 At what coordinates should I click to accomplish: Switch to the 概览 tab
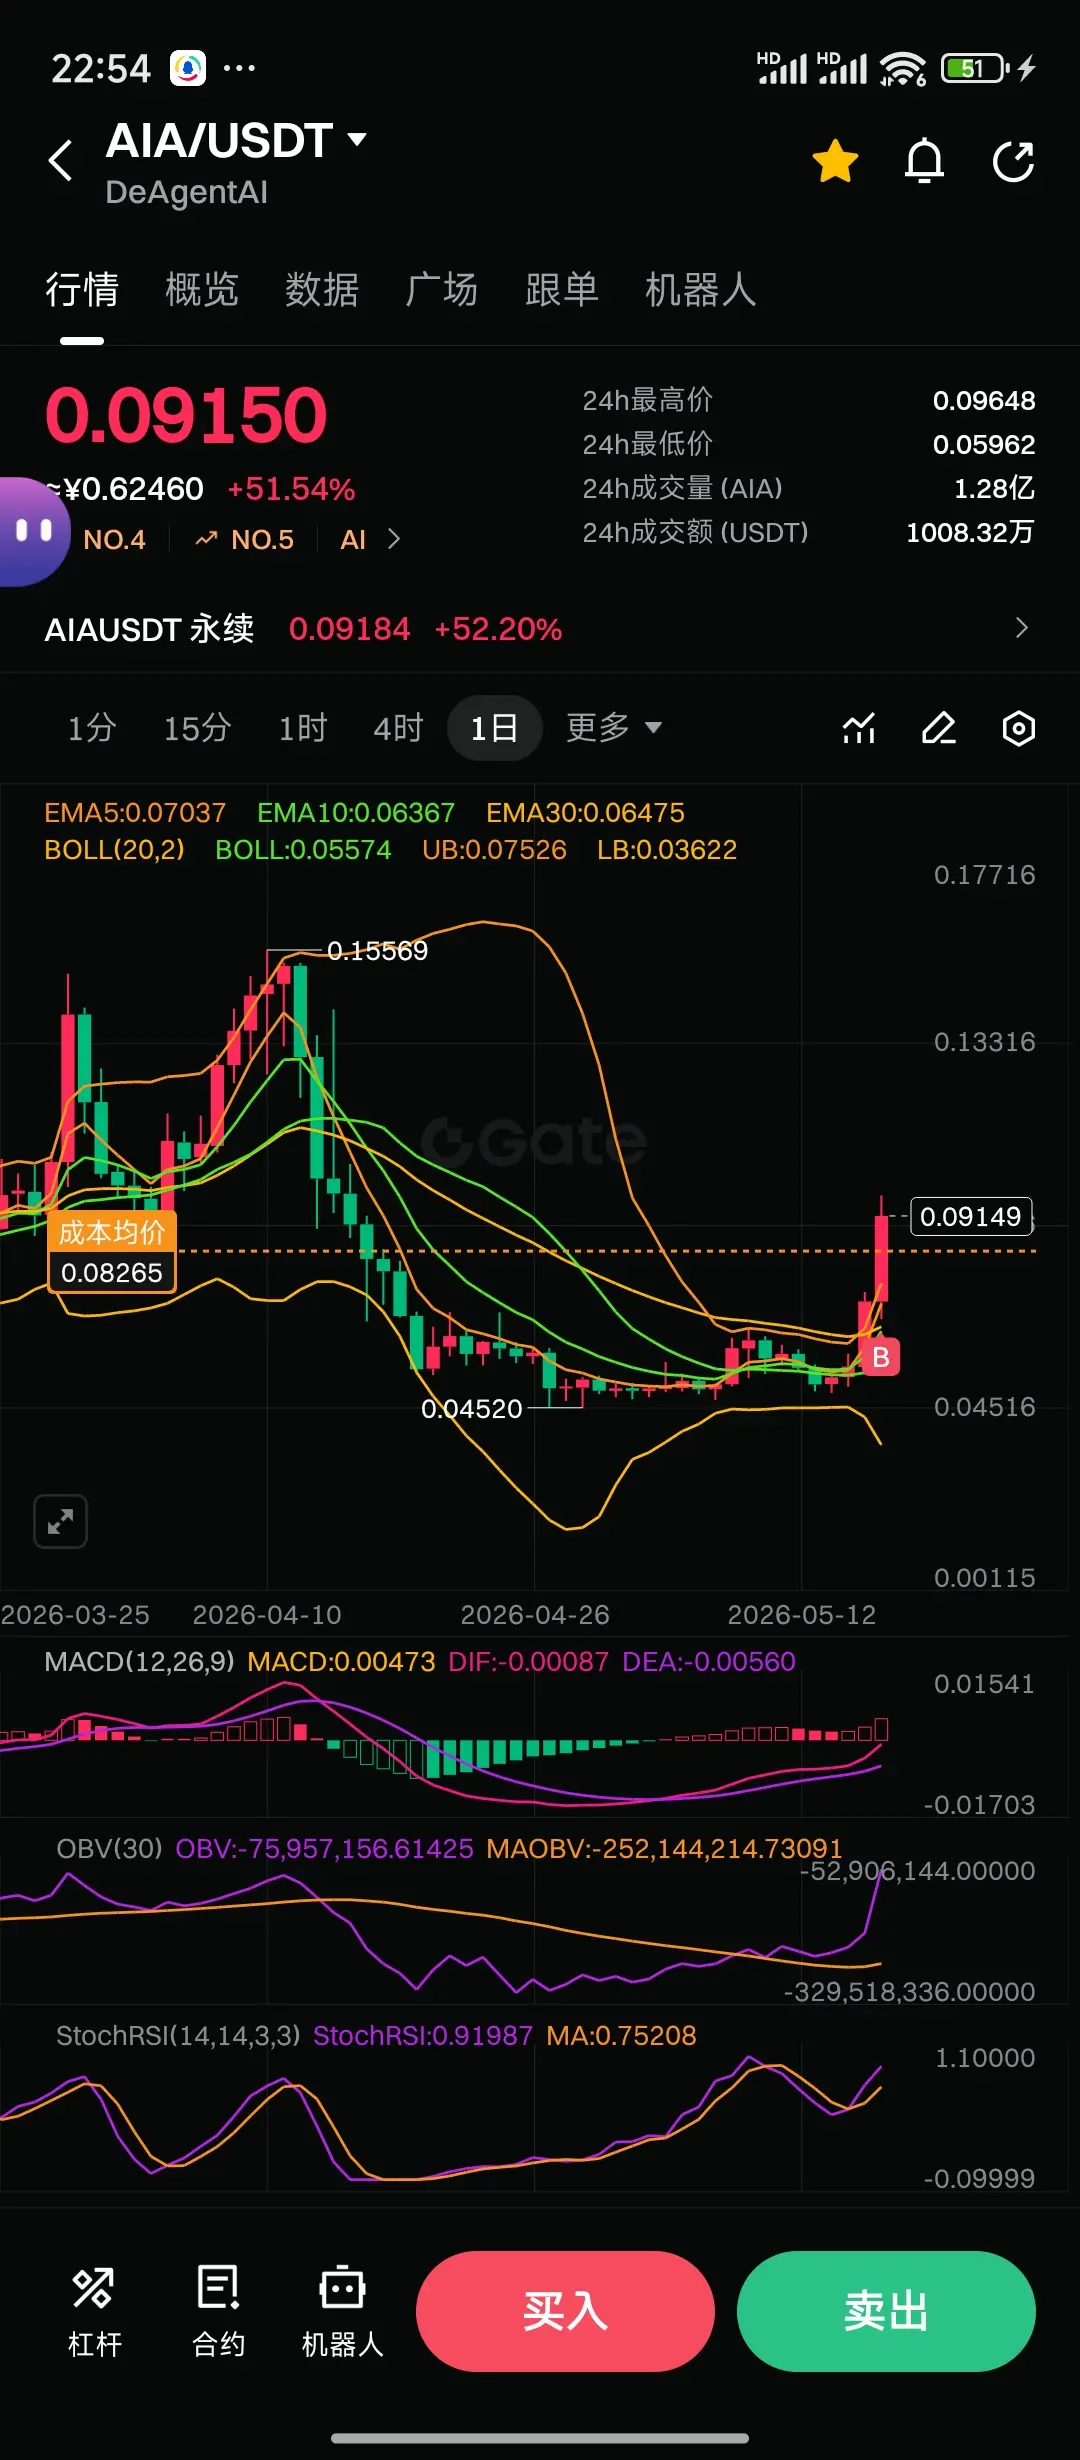(202, 290)
